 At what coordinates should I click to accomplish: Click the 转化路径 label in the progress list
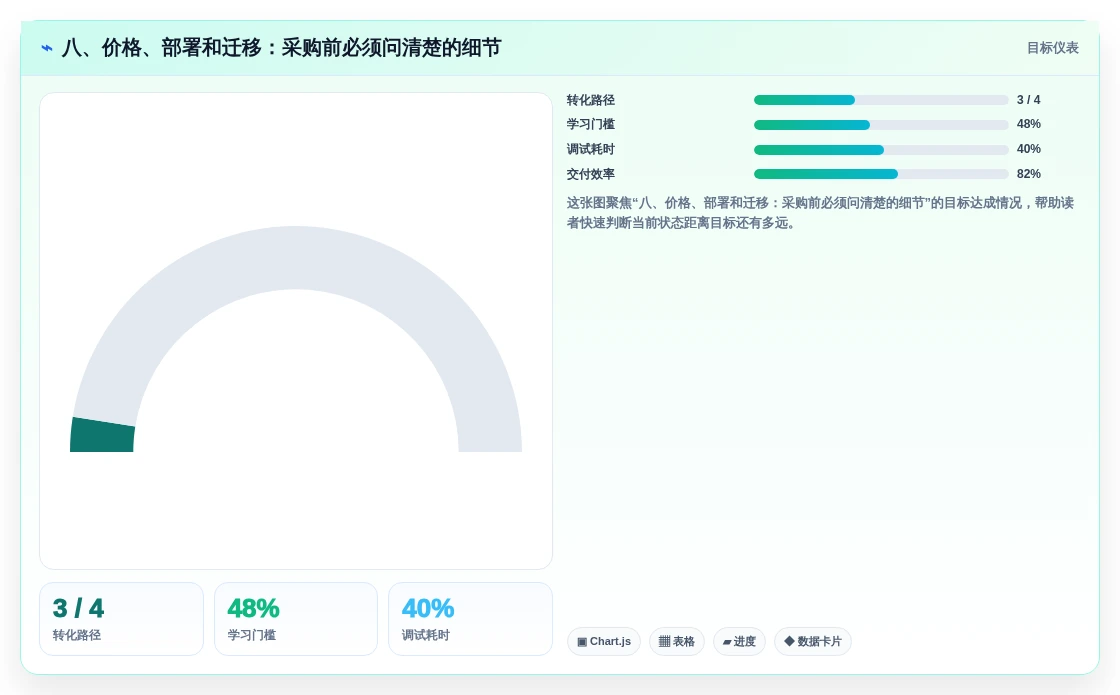tap(591, 100)
